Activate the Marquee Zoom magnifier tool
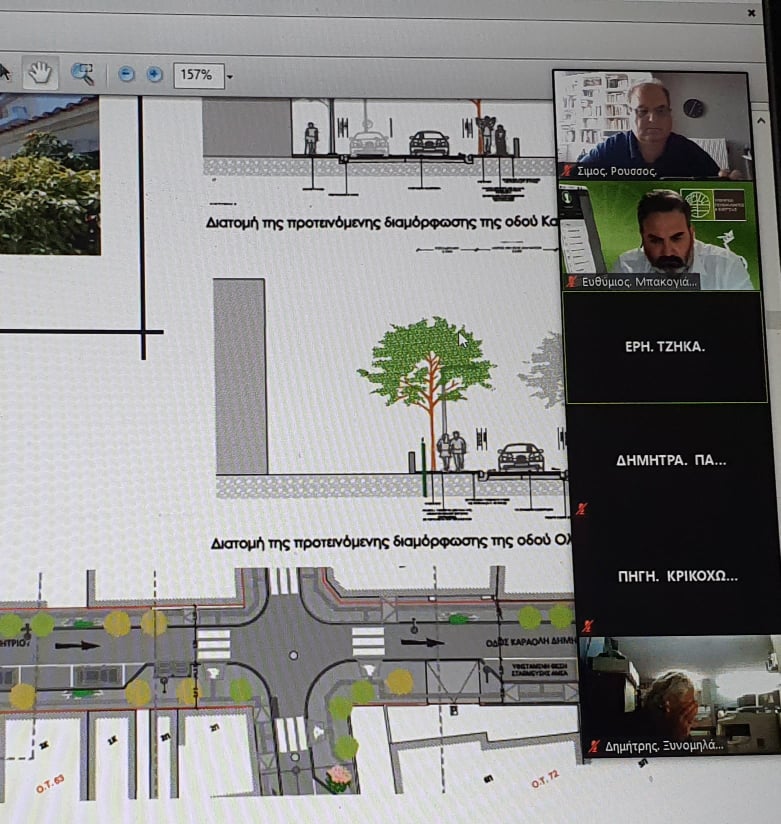The image size is (781, 824). point(82,74)
